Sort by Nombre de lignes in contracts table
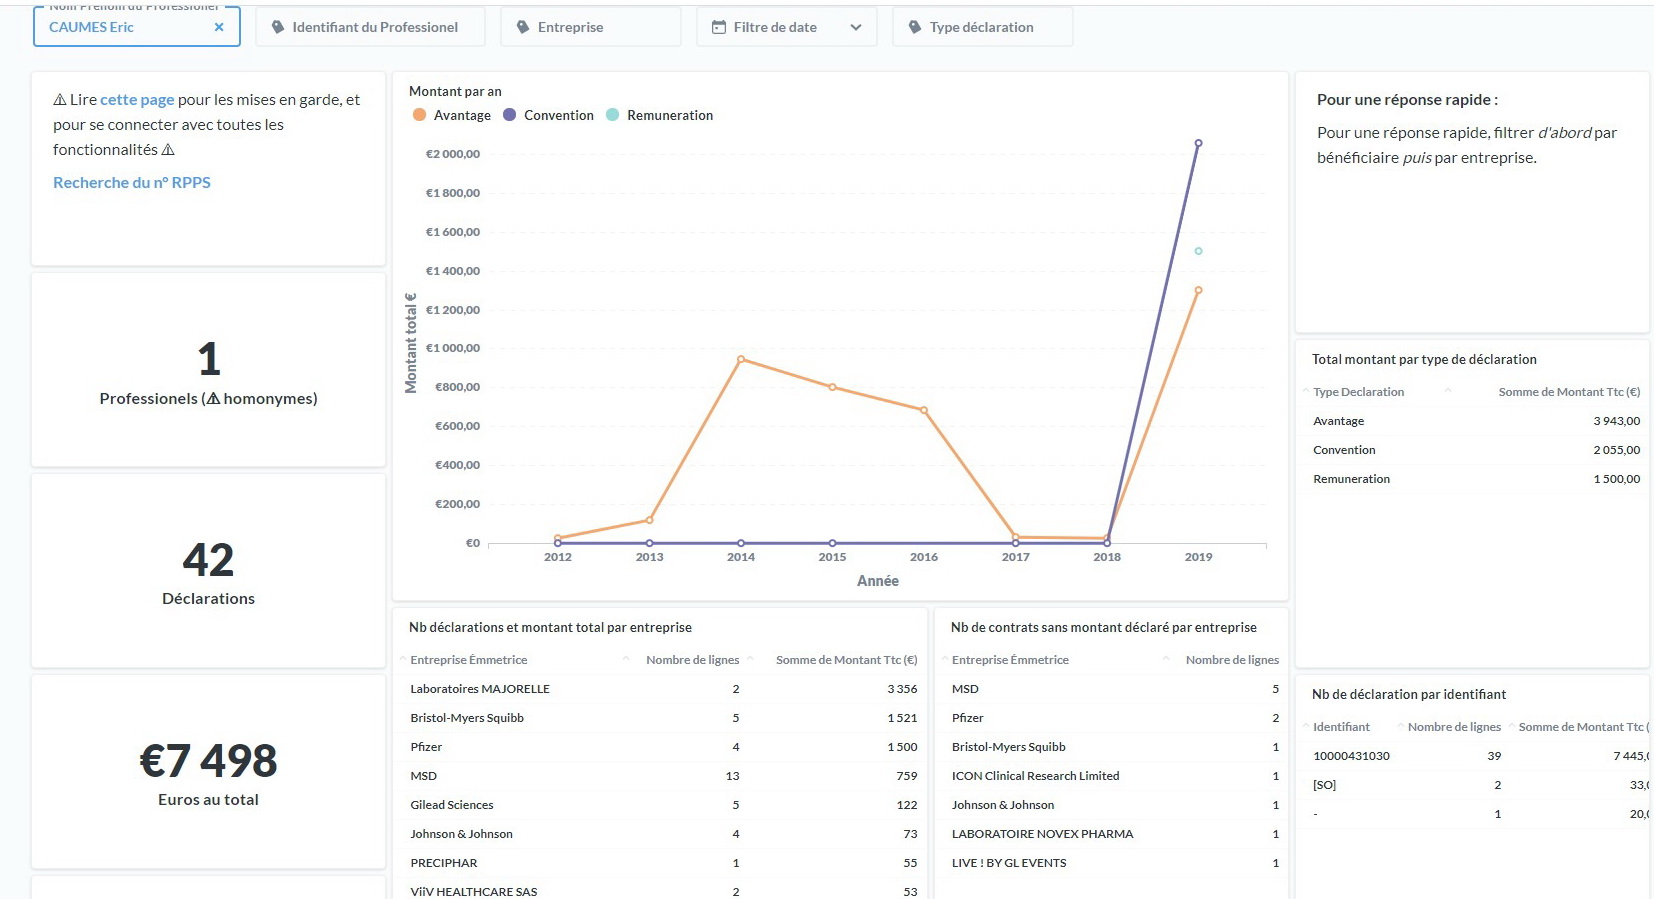The image size is (1654, 899). pyautogui.click(x=1232, y=660)
